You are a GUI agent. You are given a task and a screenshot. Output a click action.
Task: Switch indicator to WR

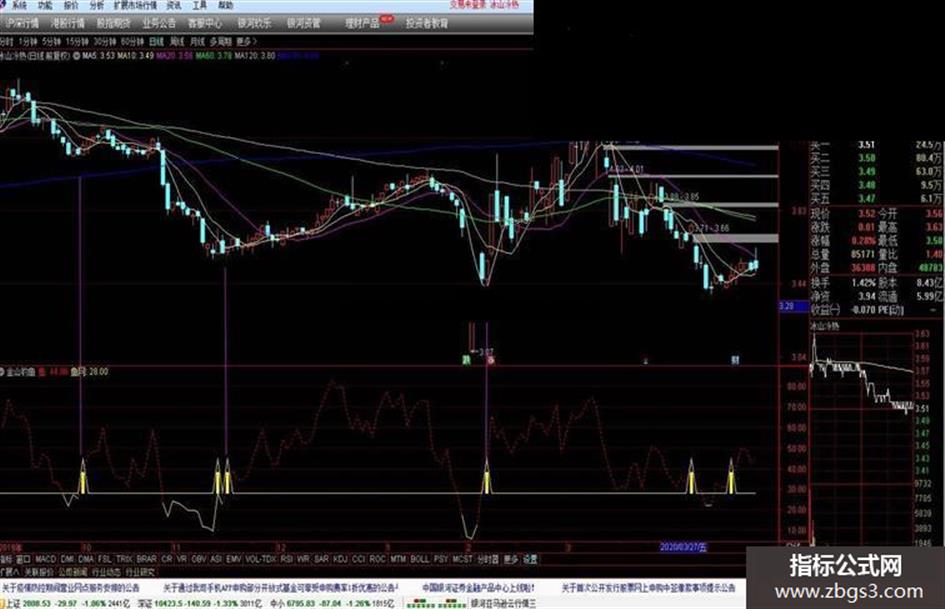304,560
